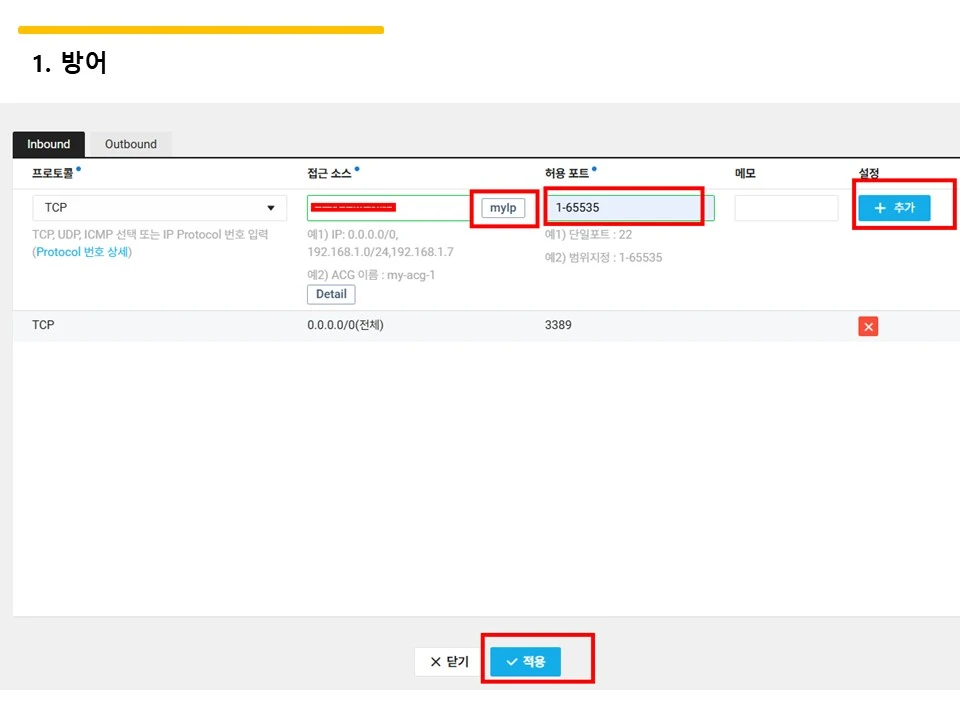Click the 프로토콜 column header

(x=53, y=173)
